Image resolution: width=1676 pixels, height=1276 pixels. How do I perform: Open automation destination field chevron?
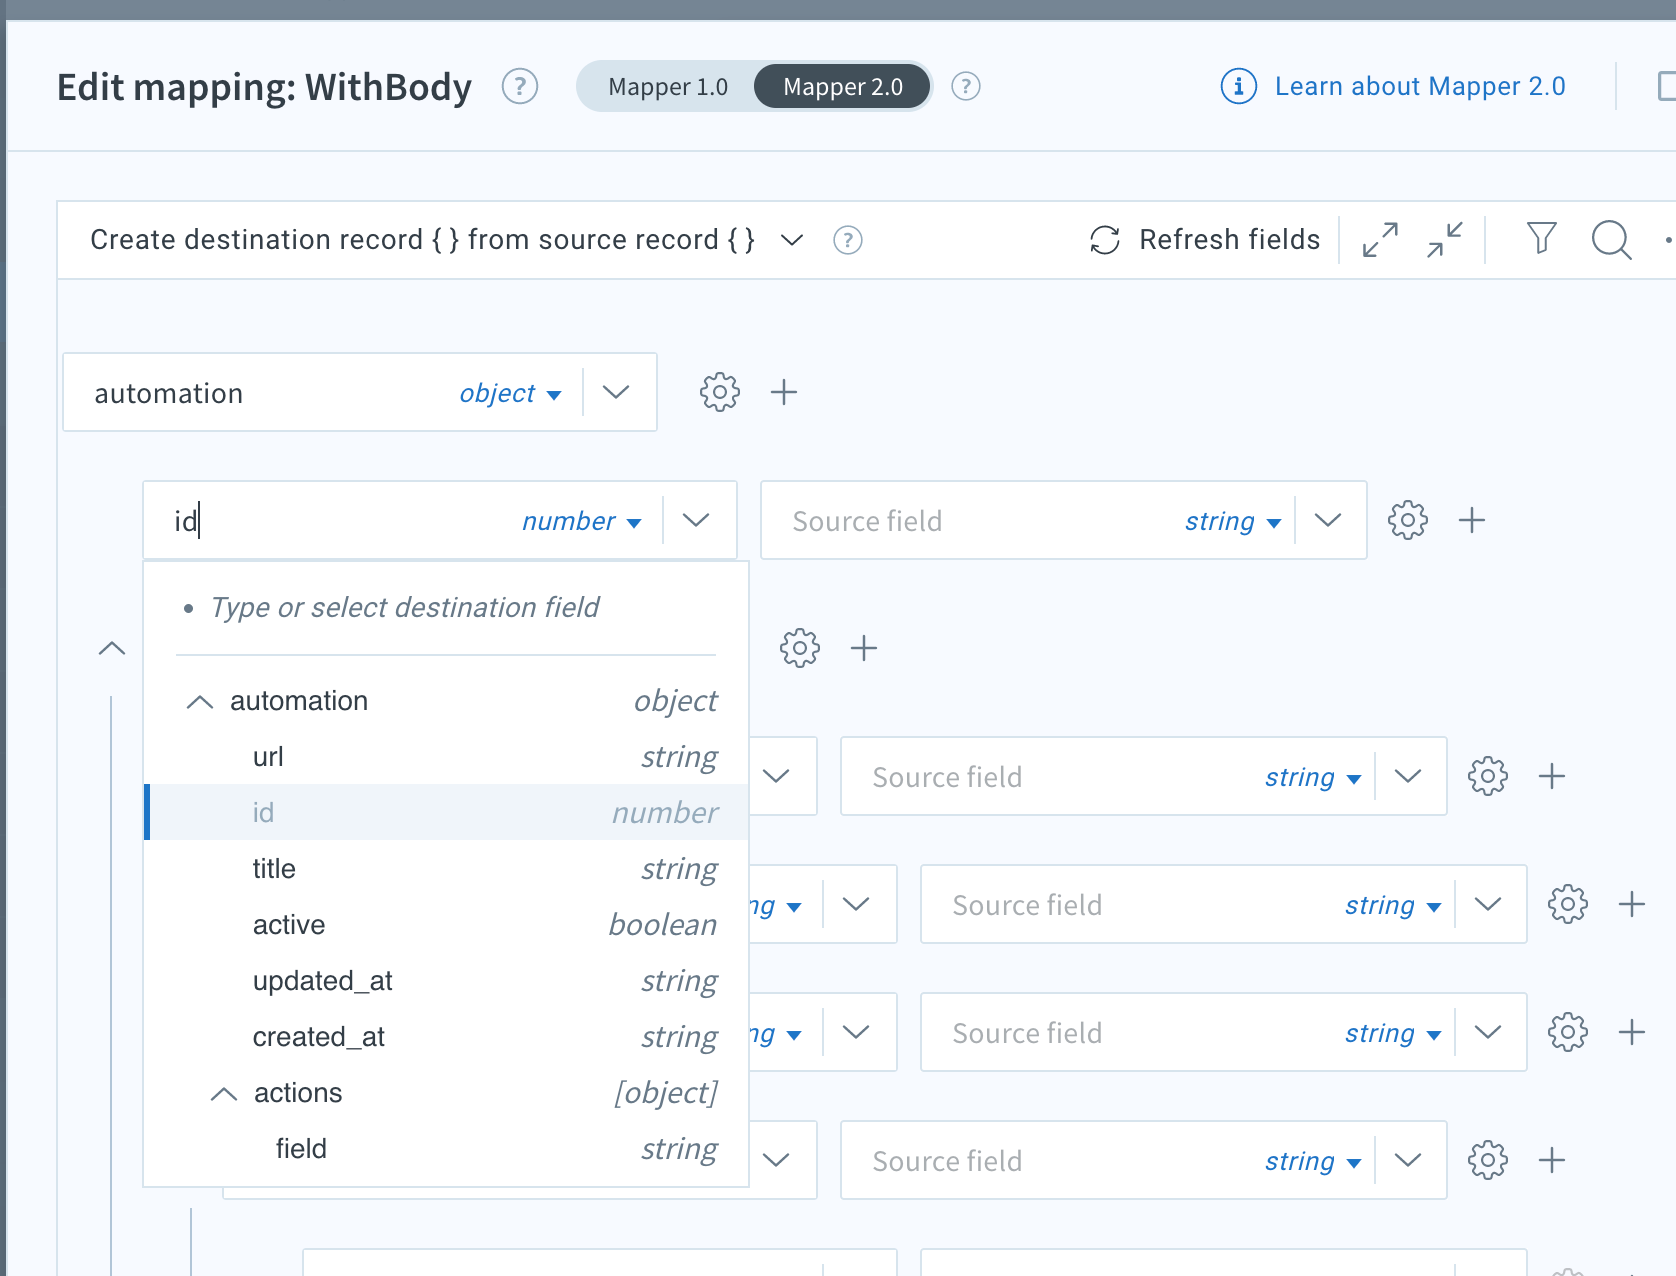(617, 392)
